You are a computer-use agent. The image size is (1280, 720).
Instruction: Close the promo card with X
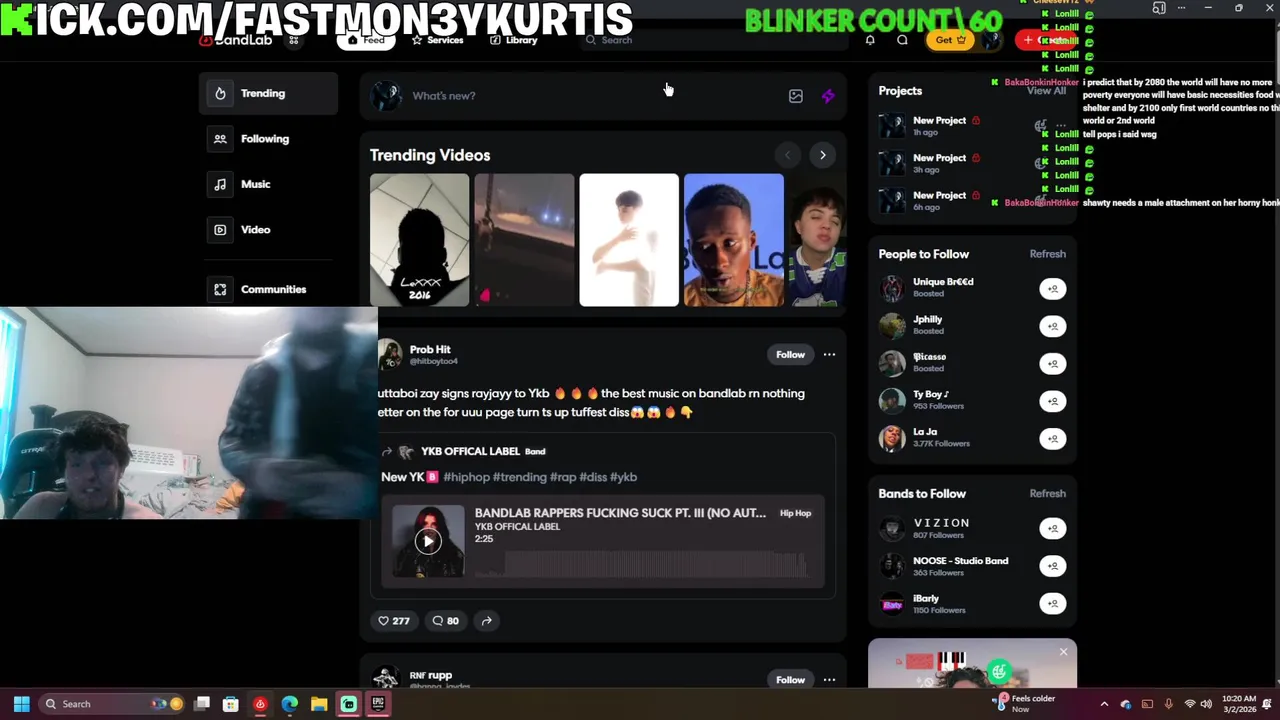pyautogui.click(x=1063, y=652)
